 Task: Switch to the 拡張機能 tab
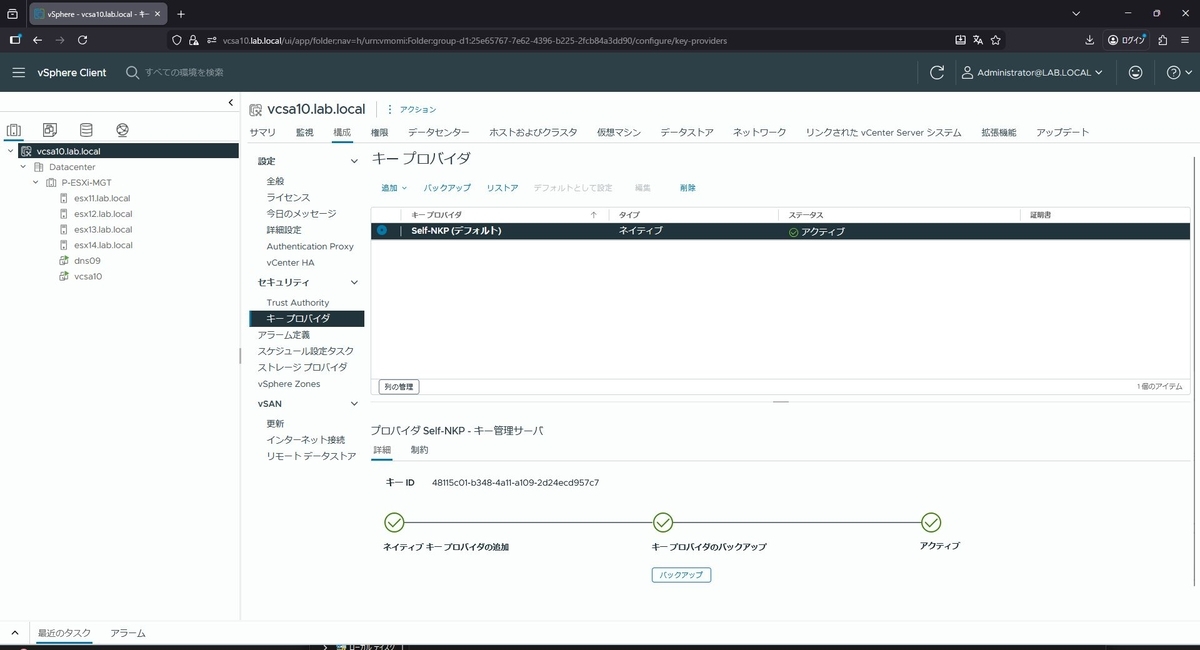coord(999,132)
